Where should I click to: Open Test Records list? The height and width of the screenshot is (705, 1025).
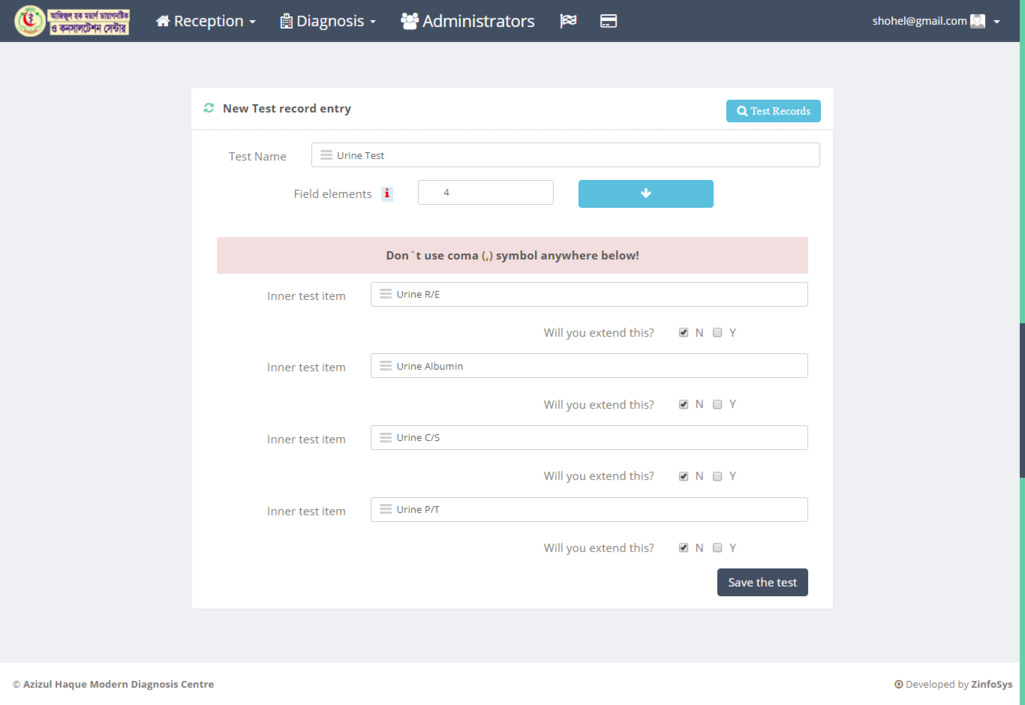point(773,111)
